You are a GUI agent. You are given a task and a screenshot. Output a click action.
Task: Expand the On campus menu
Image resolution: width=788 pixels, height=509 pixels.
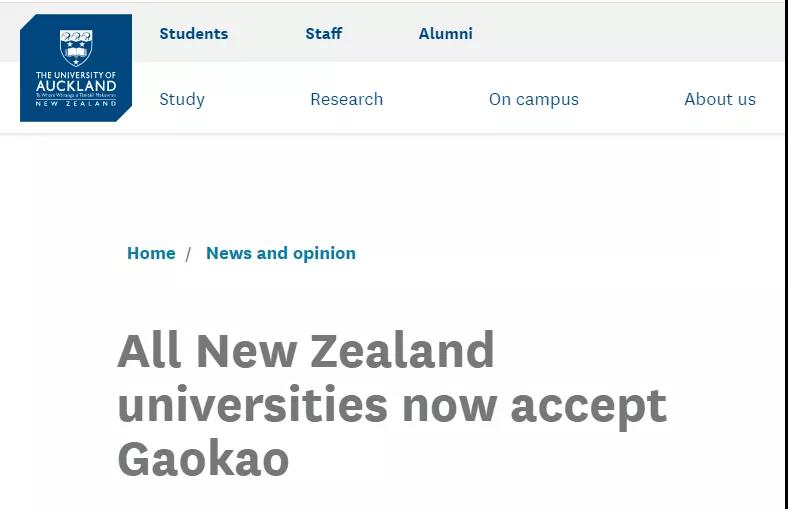click(534, 99)
